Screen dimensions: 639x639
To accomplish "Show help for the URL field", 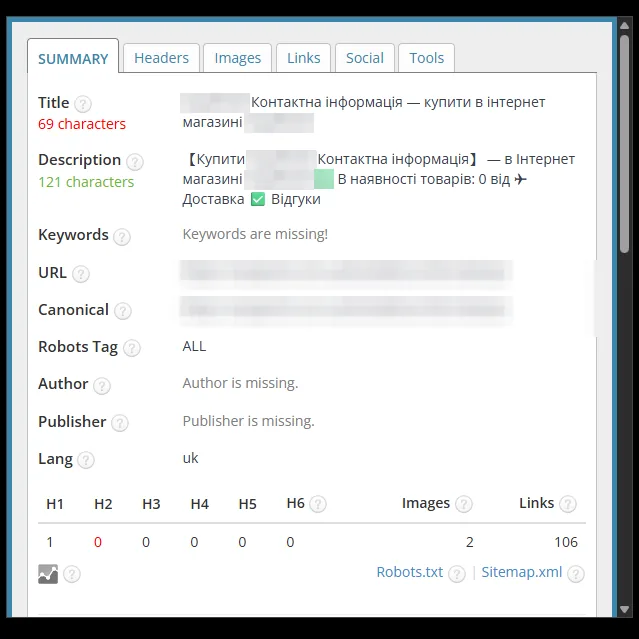I will coord(81,274).
